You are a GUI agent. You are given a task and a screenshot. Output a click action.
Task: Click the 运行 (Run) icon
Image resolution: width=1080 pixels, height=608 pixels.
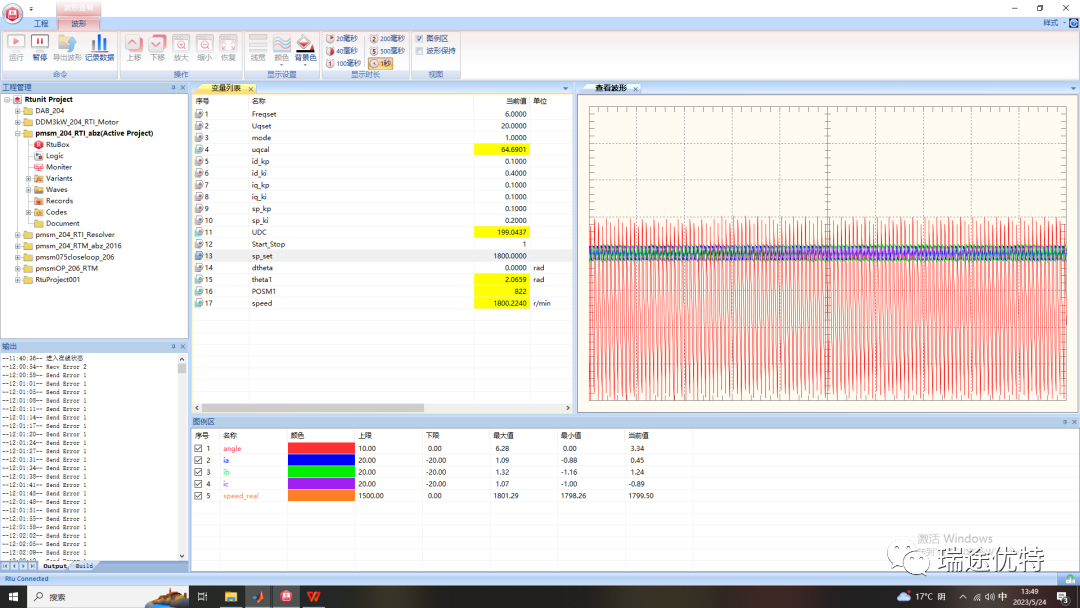pos(16,44)
